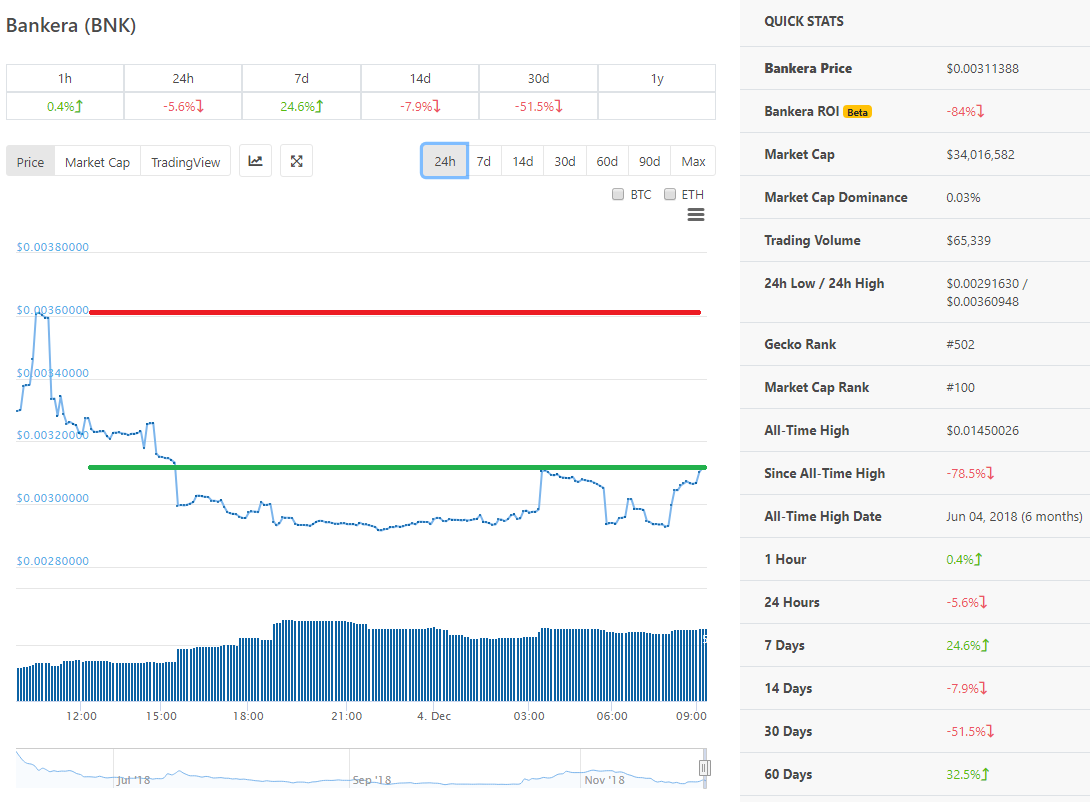Select the Max chart range

(693, 161)
